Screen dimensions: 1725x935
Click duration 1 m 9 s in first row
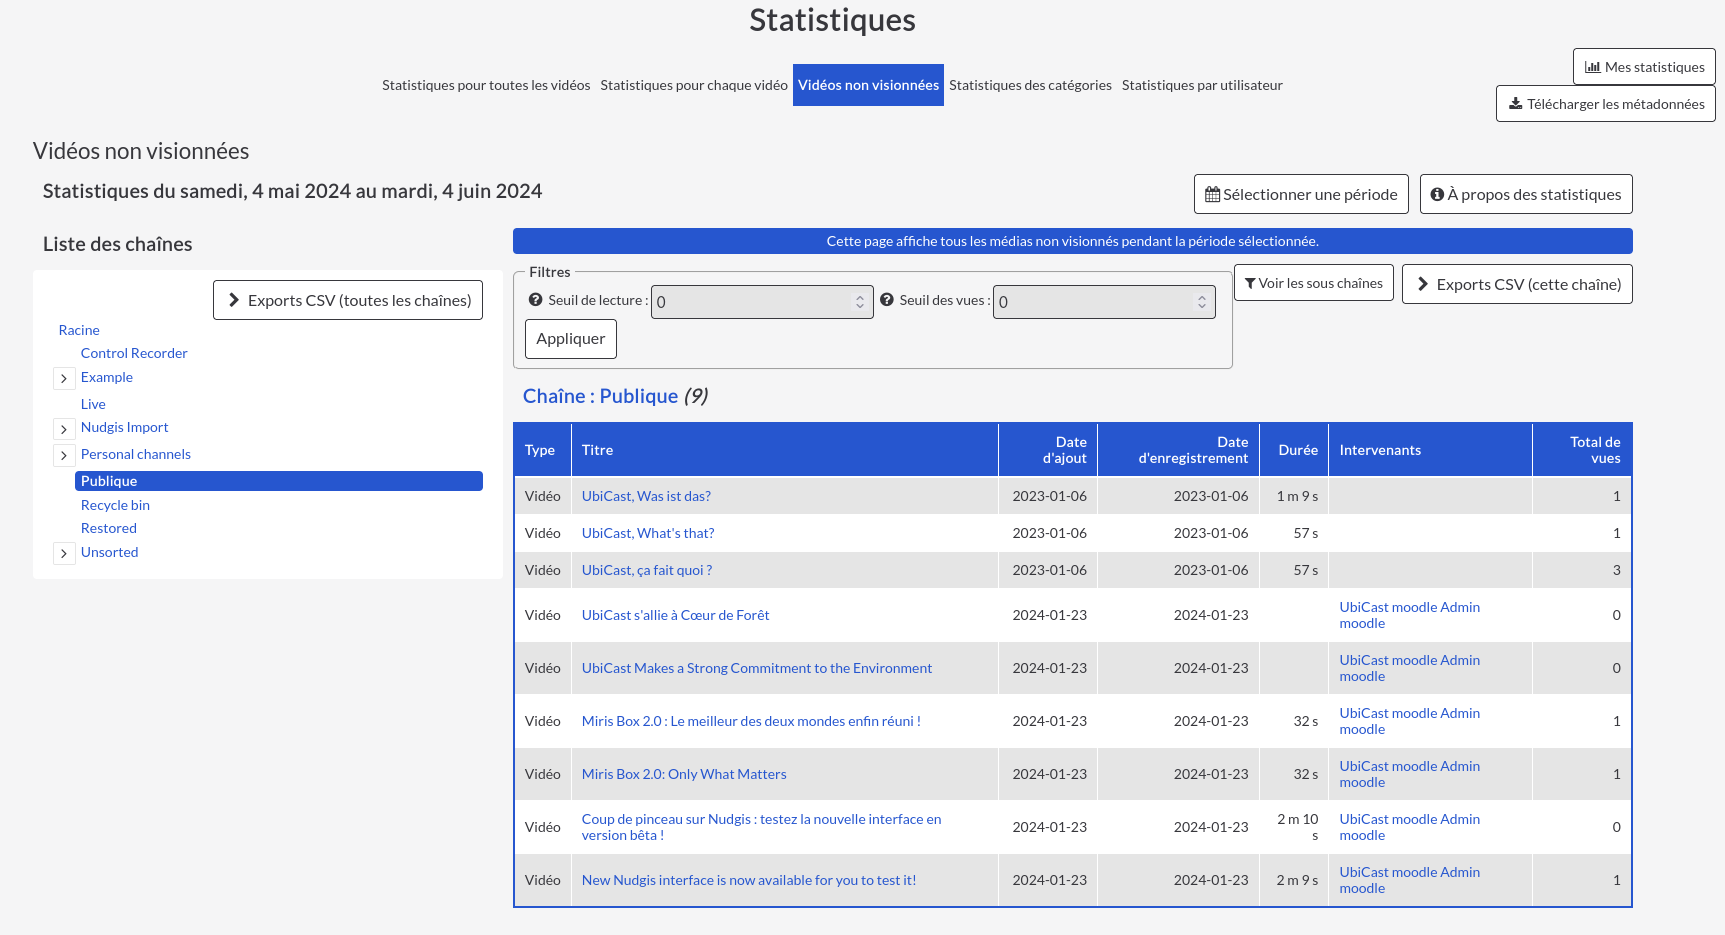pos(1297,496)
